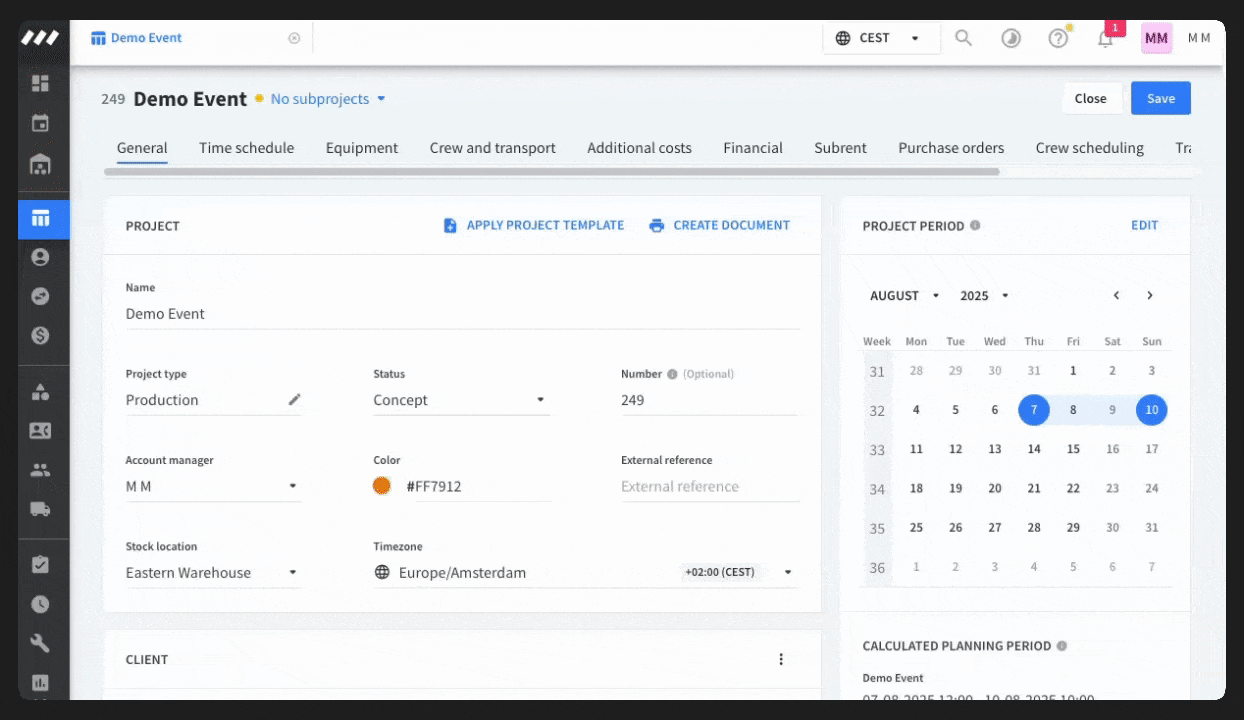
Task: Open the truck Vehicles icon in the sidebar
Action: click(40, 509)
